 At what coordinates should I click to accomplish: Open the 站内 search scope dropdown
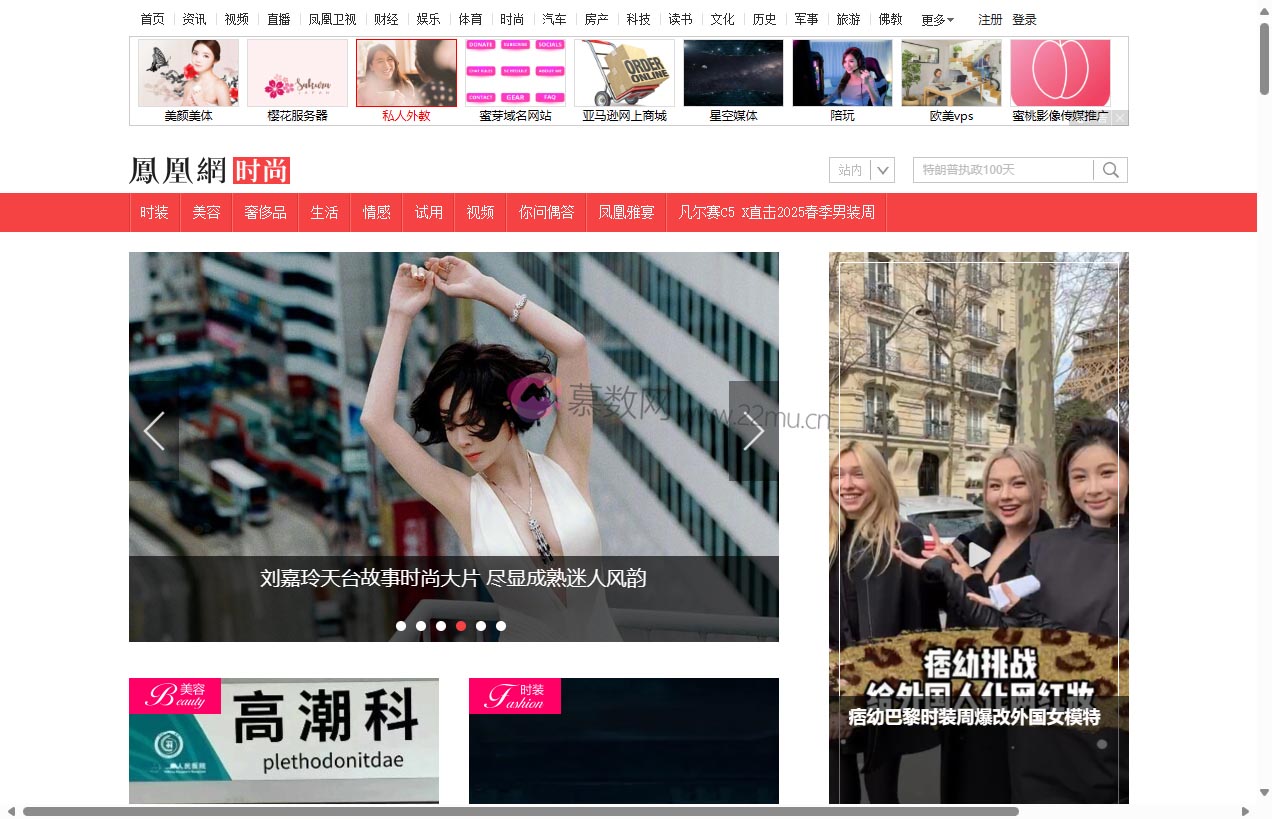tap(861, 170)
